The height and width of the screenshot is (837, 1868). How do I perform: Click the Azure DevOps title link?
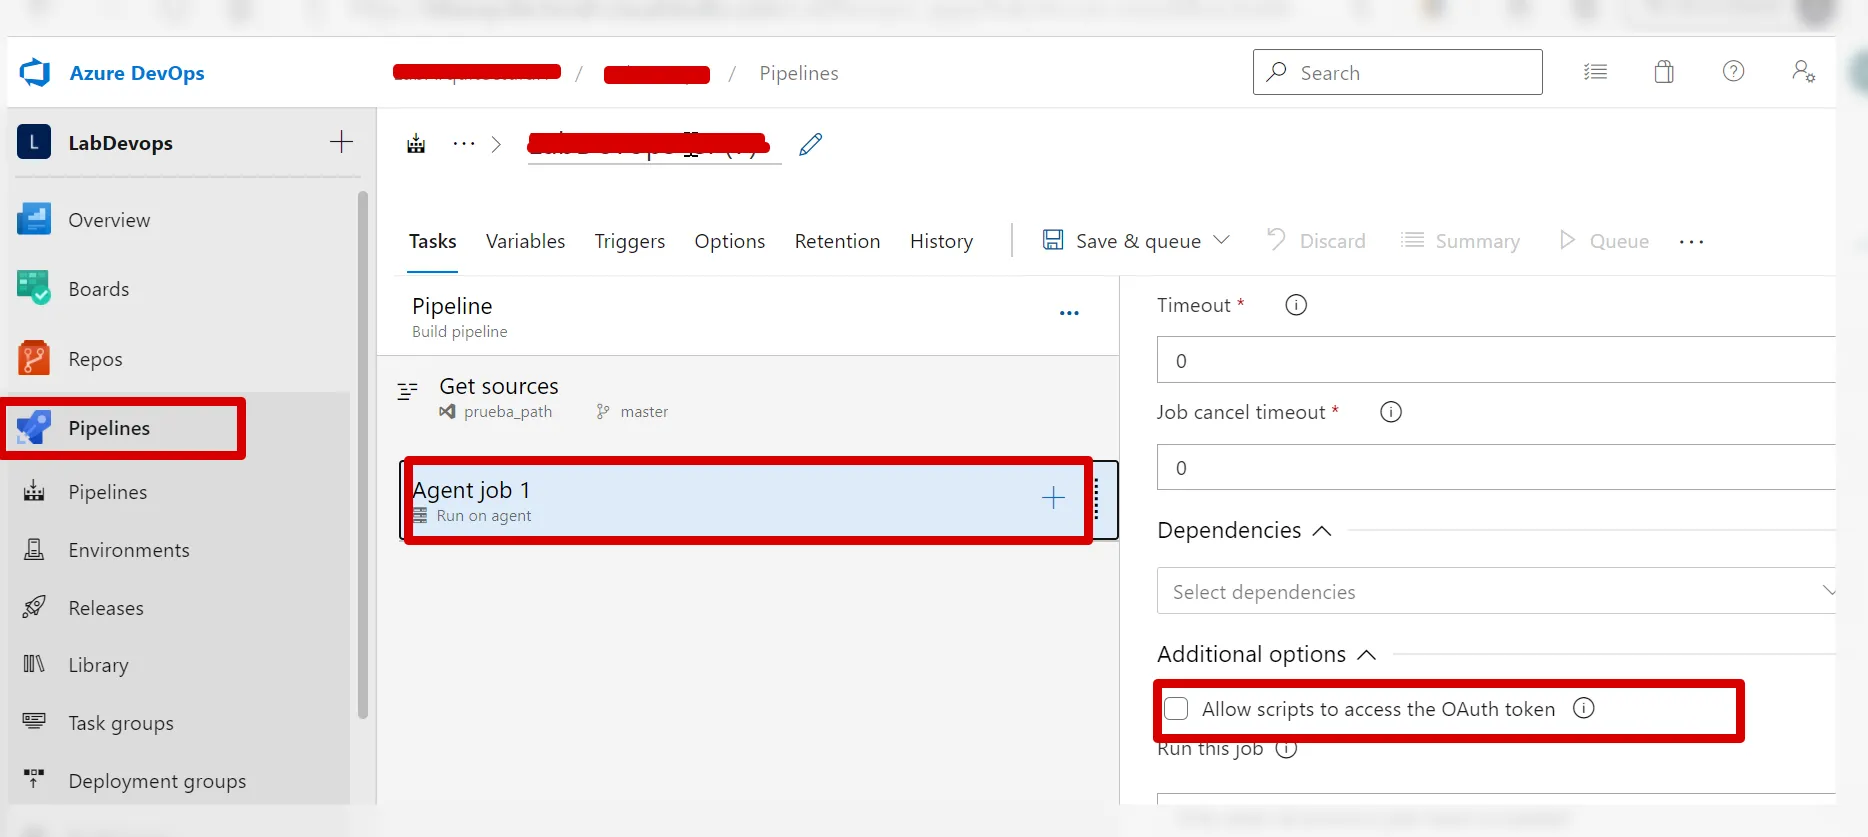pos(137,73)
